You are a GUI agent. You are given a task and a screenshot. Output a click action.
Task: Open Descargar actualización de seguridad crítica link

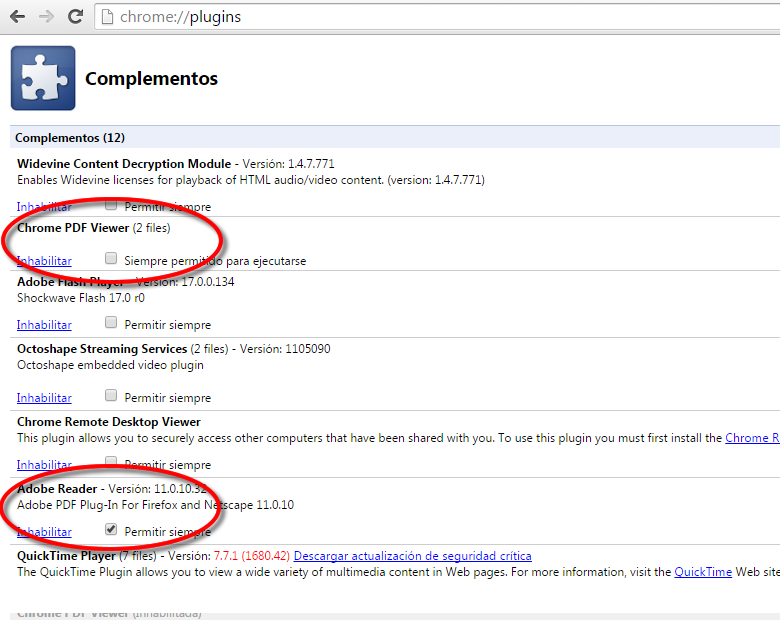tap(412, 555)
